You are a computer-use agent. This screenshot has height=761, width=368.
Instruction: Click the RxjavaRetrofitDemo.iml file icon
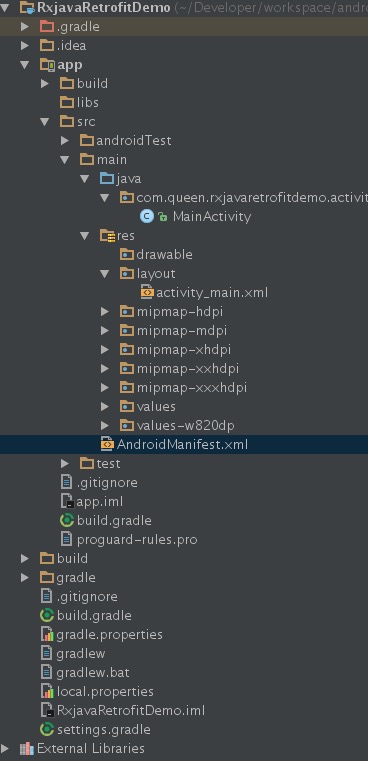click(47, 711)
